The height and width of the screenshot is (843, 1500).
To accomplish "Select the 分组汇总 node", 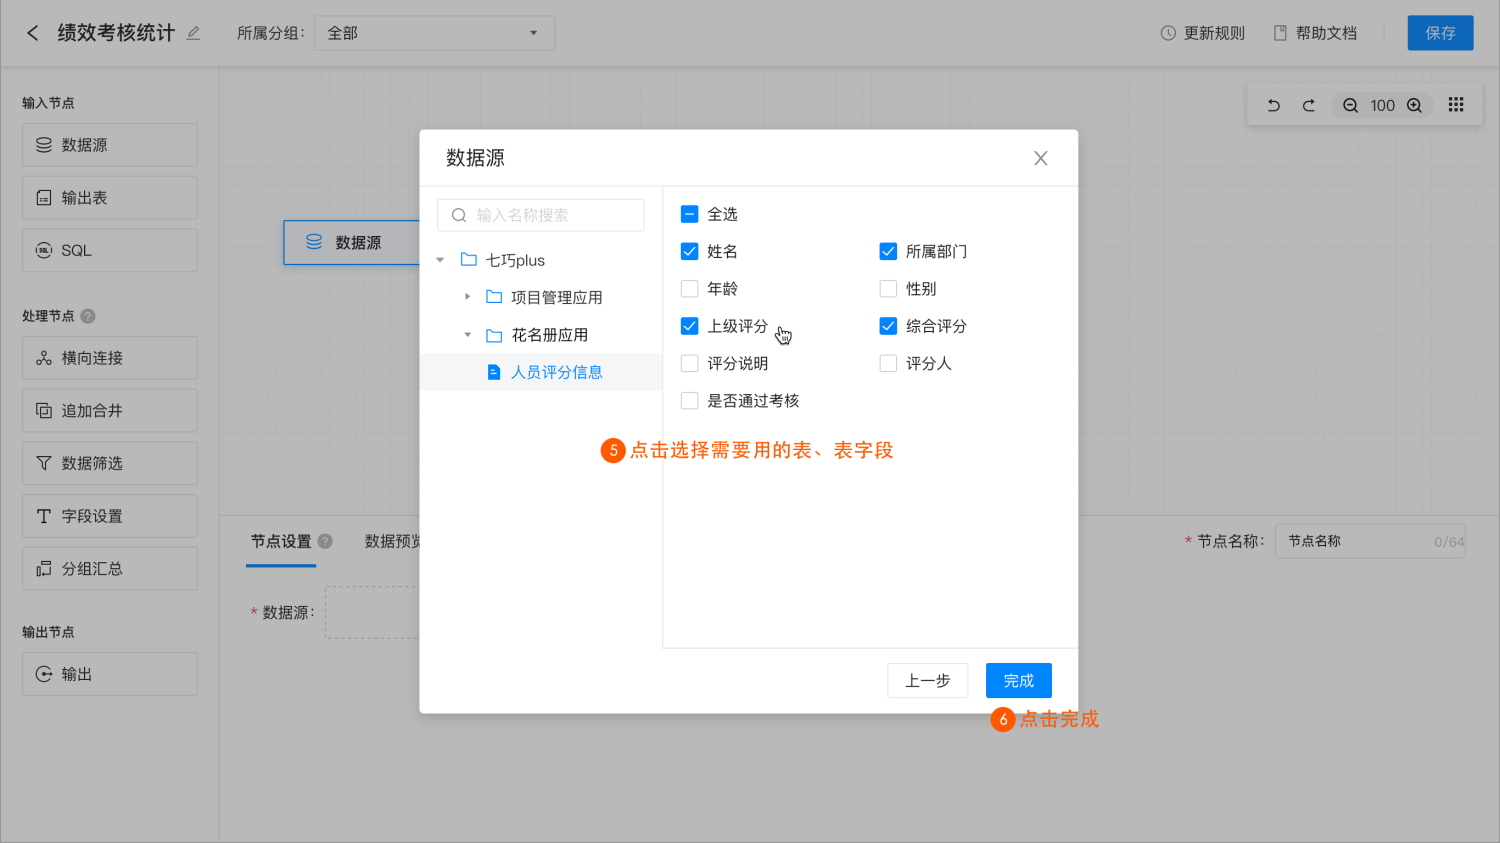I will [x=110, y=568].
